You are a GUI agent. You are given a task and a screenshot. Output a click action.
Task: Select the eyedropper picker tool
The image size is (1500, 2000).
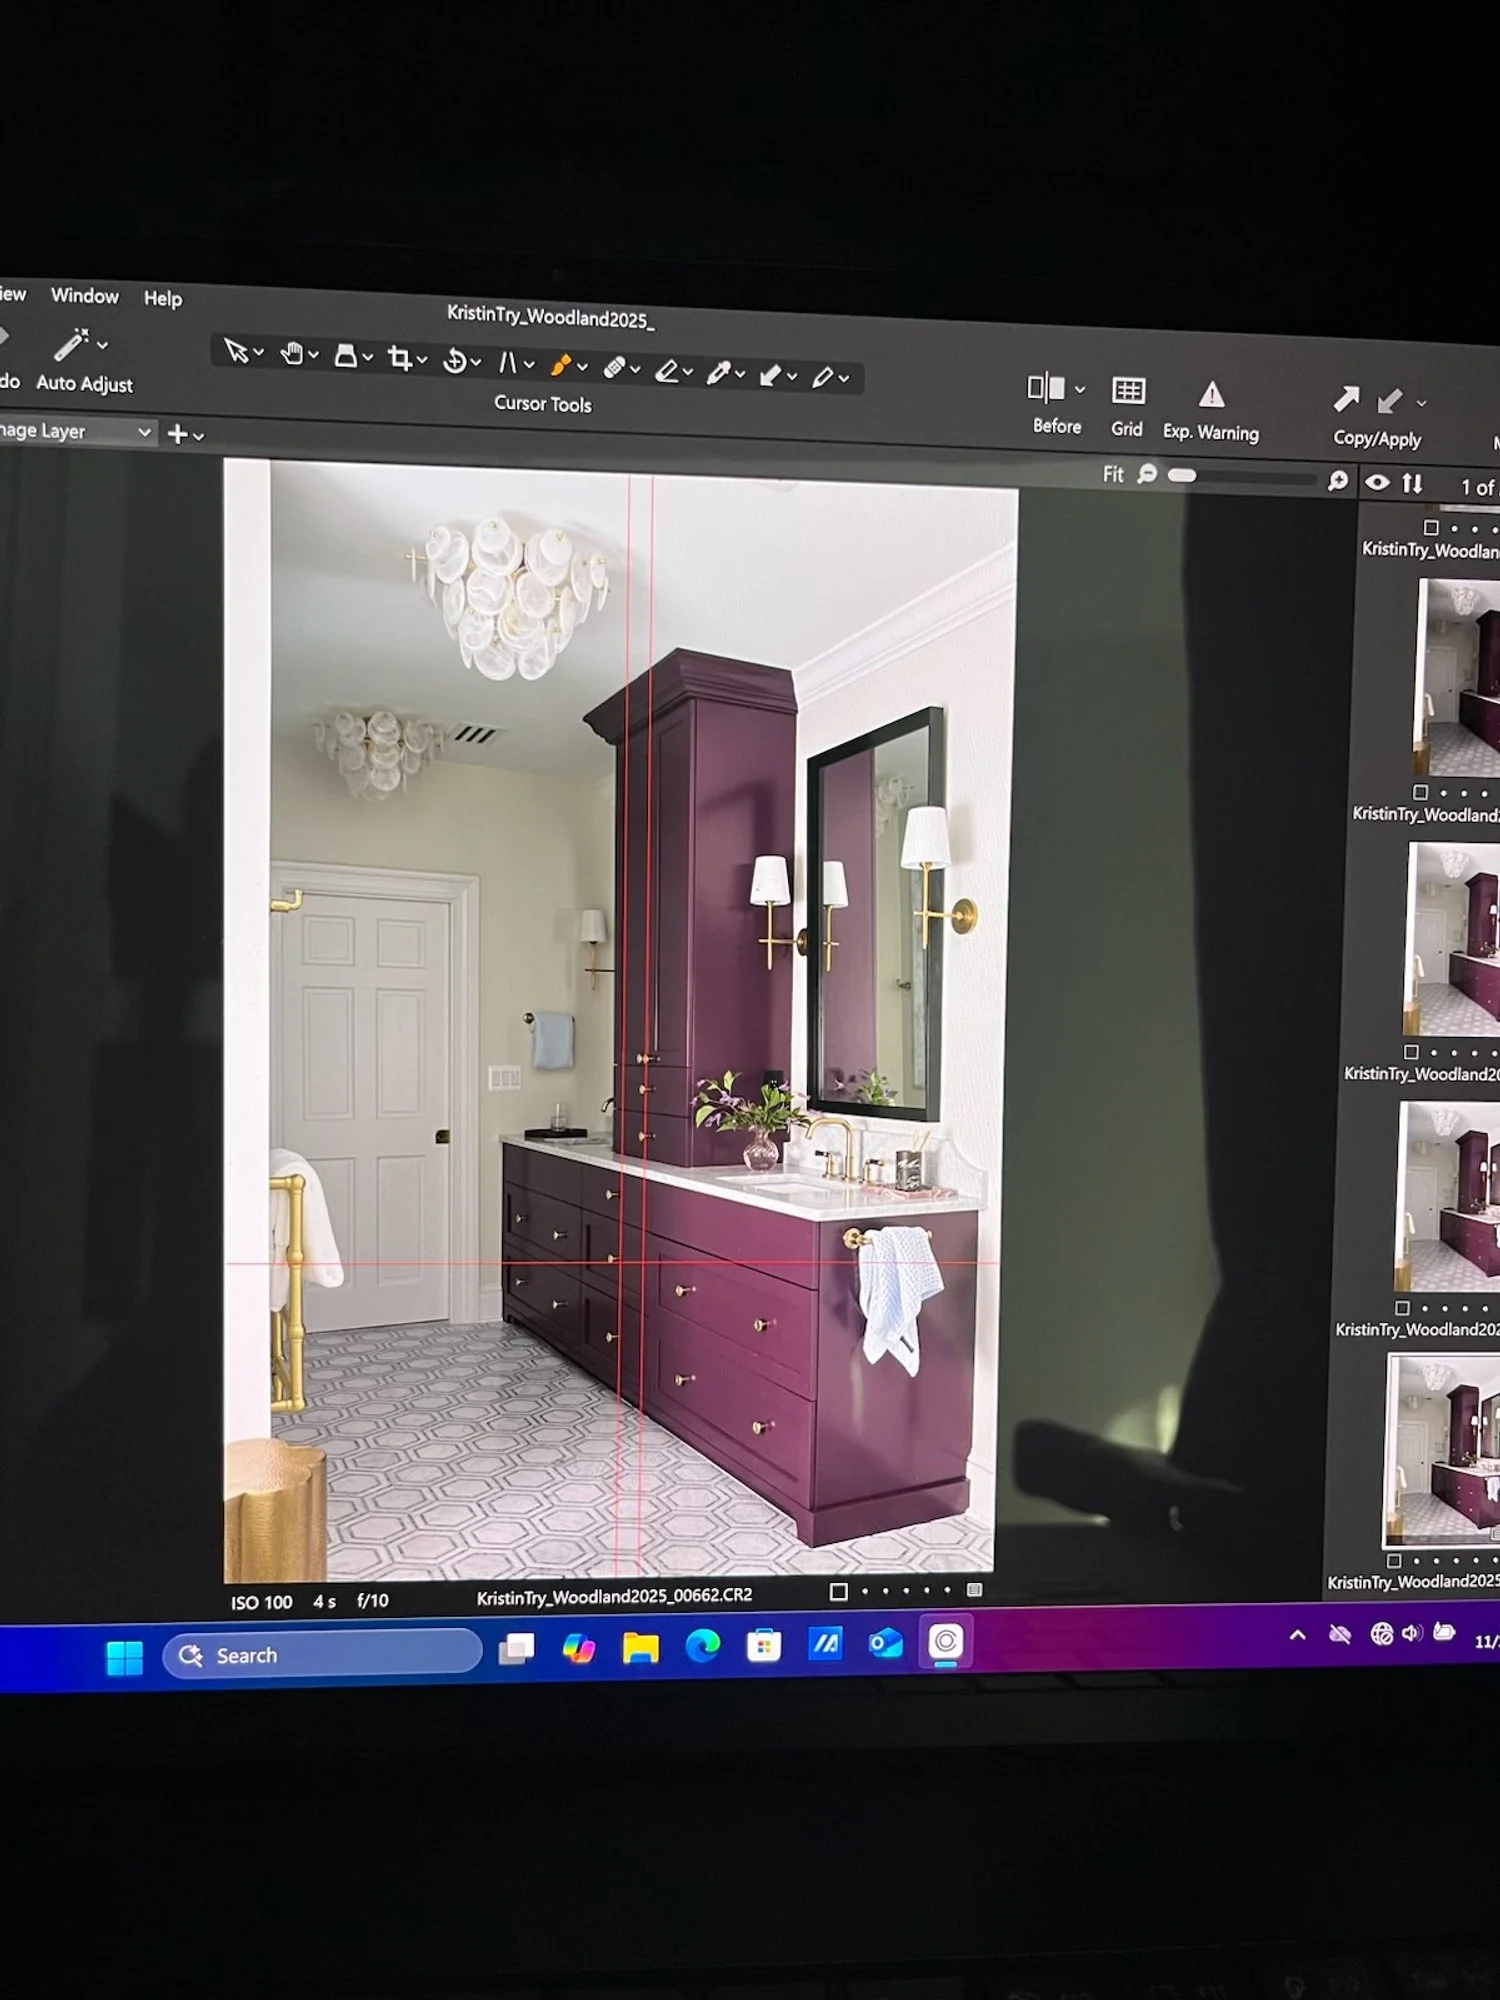click(x=719, y=373)
